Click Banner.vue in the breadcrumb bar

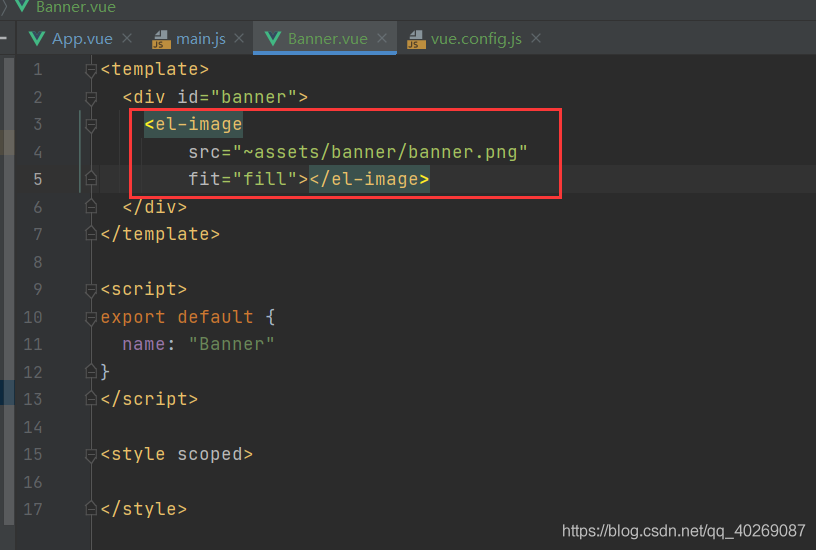[x=75, y=7]
